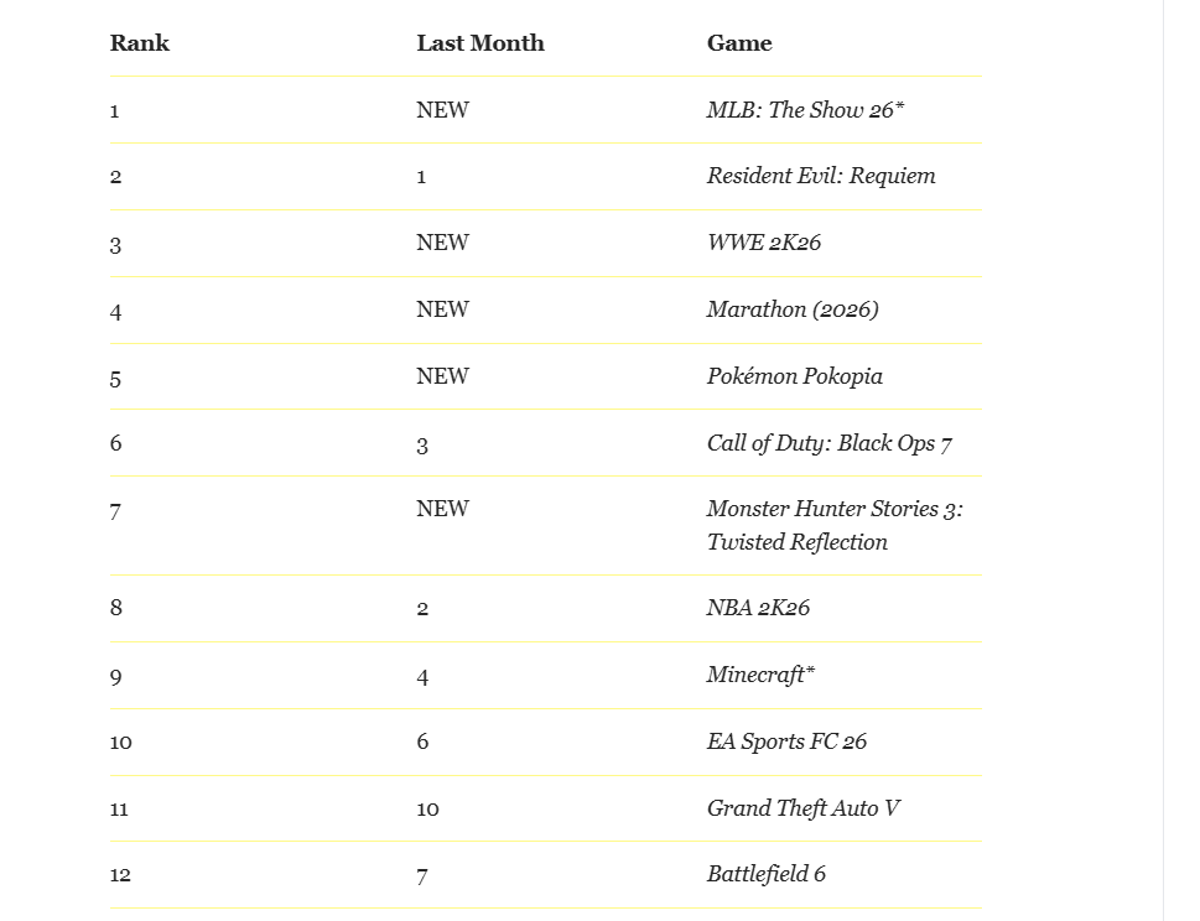Select the Battlefield 6 game title
The height and width of the screenshot is (921, 1200).
click(x=766, y=874)
